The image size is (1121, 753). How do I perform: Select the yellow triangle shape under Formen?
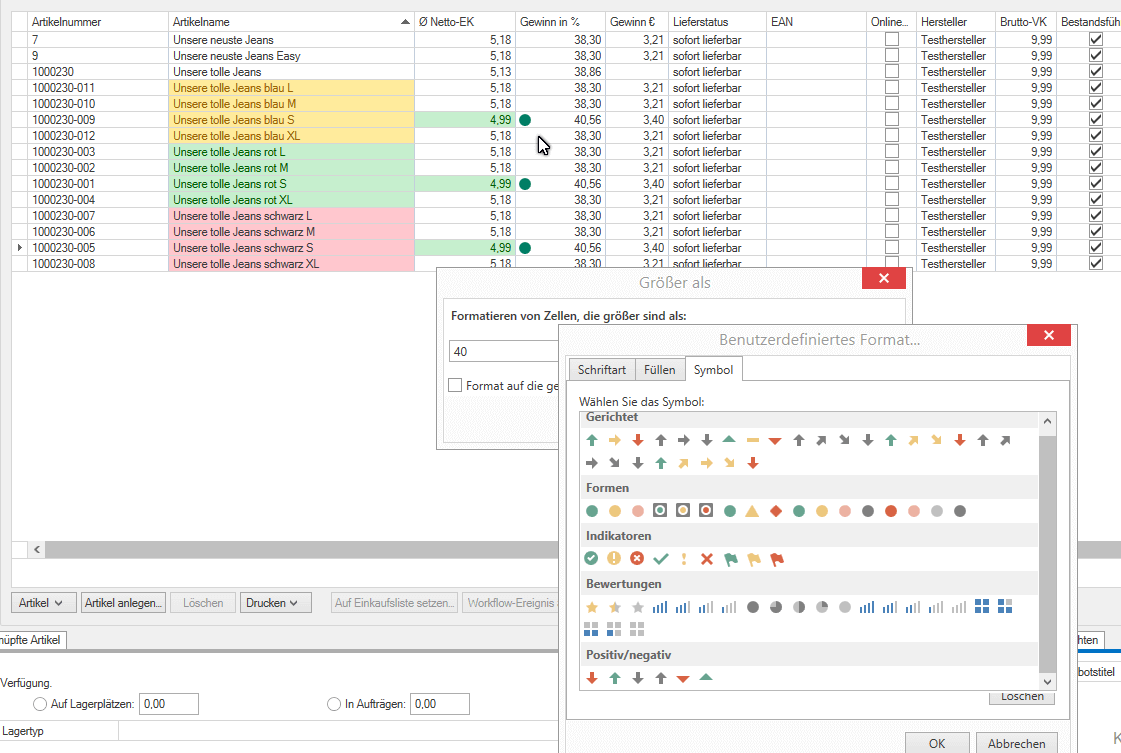tap(752, 511)
